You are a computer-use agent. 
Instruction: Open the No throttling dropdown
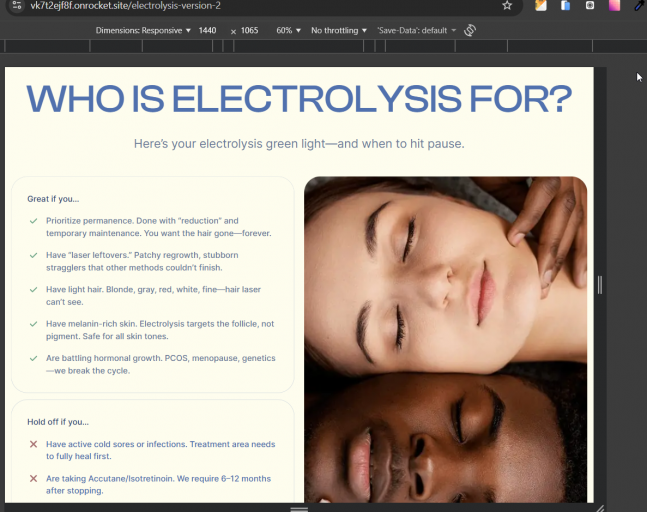tap(339, 31)
